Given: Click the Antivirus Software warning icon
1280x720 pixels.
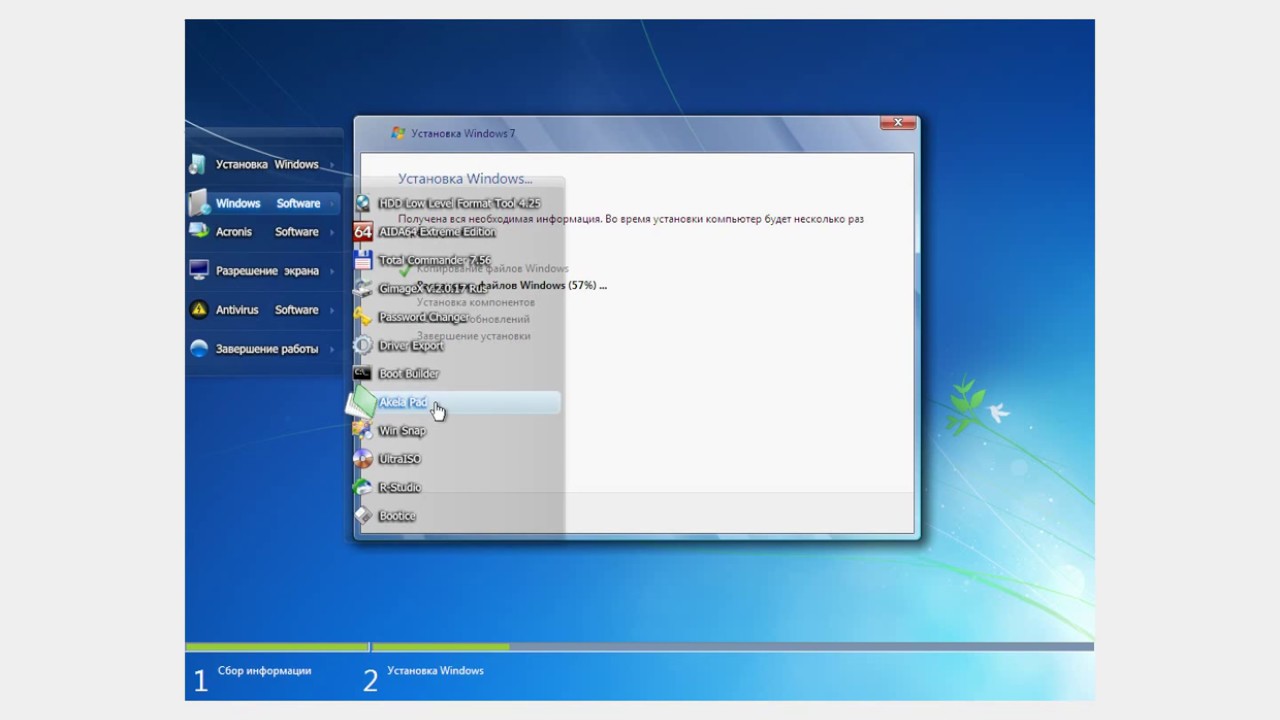Looking at the screenshot, I should tap(198, 309).
